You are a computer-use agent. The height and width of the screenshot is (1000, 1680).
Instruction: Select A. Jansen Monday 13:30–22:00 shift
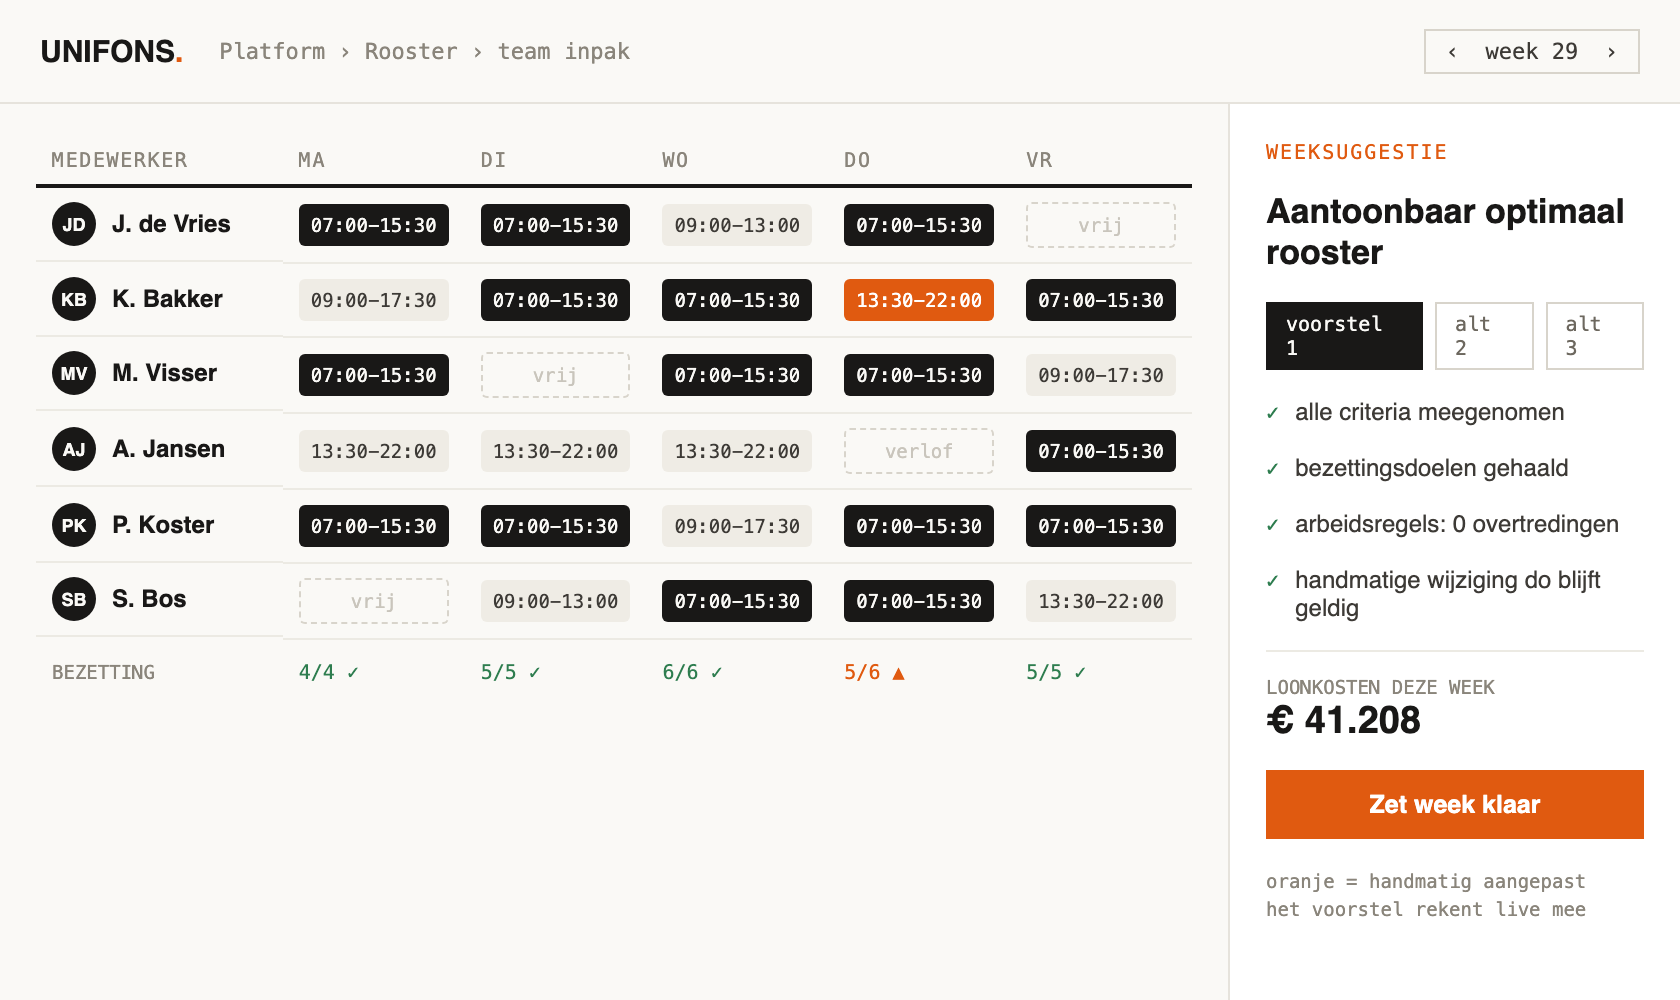pyautogui.click(x=374, y=451)
